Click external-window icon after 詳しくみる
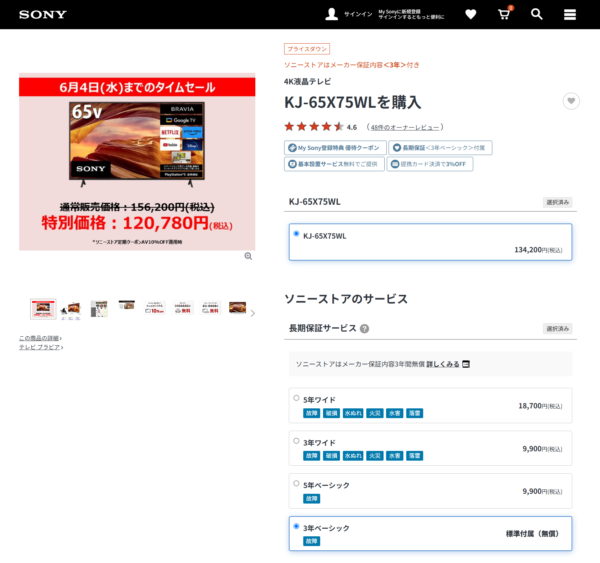This screenshot has width=600, height=563. [466, 364]
